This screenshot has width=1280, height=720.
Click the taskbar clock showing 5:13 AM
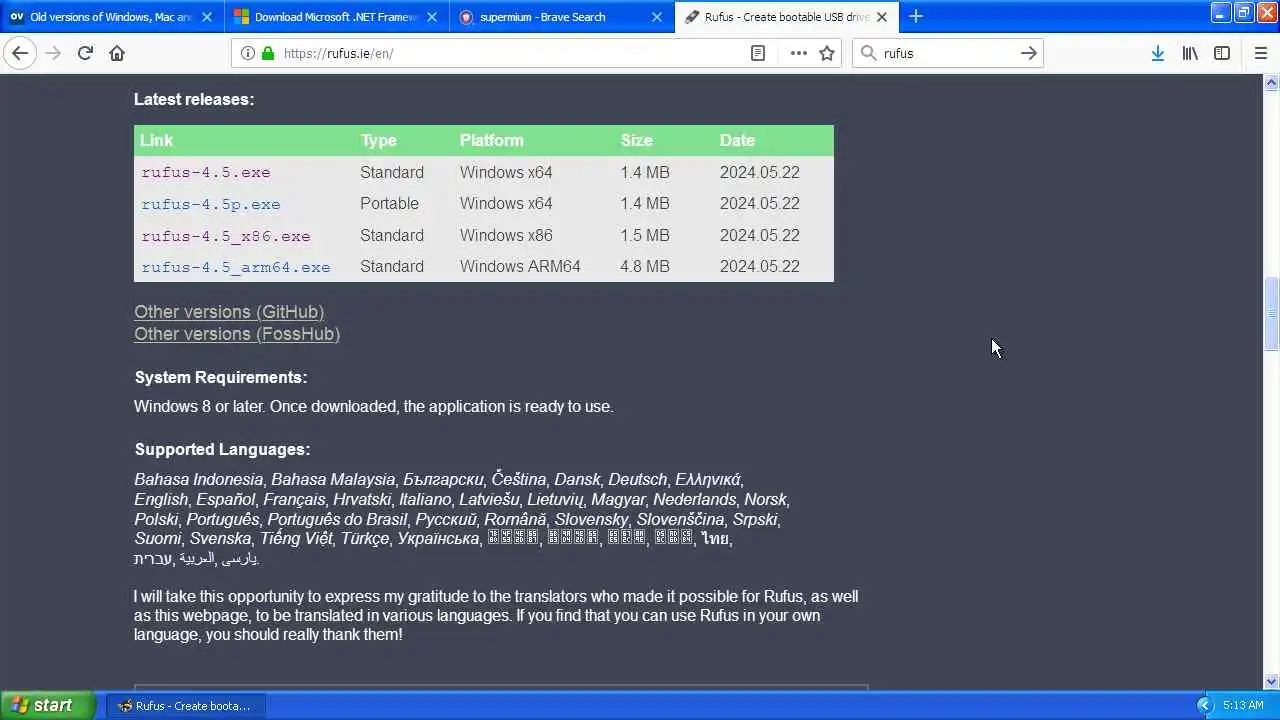coord(1243,705)
